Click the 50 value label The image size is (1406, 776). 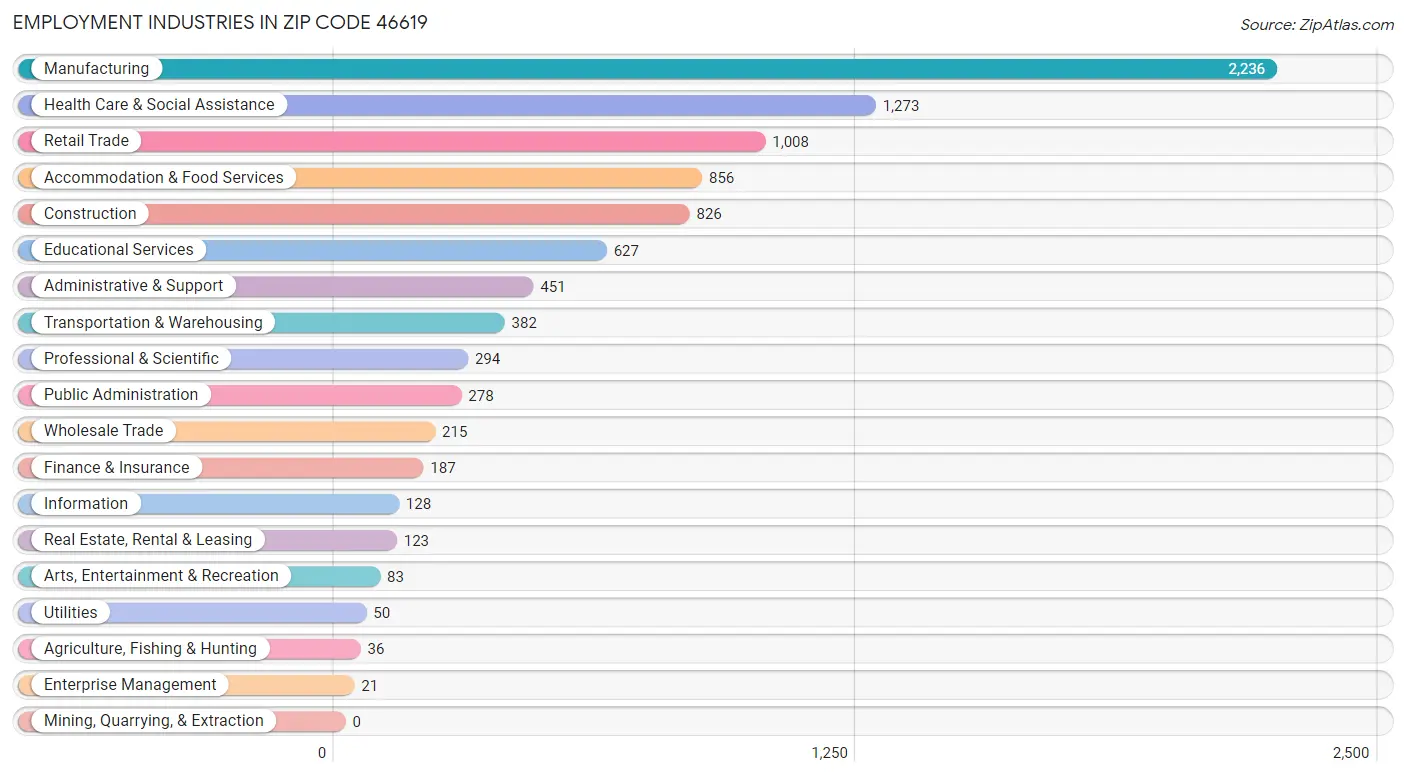point(382,613)
